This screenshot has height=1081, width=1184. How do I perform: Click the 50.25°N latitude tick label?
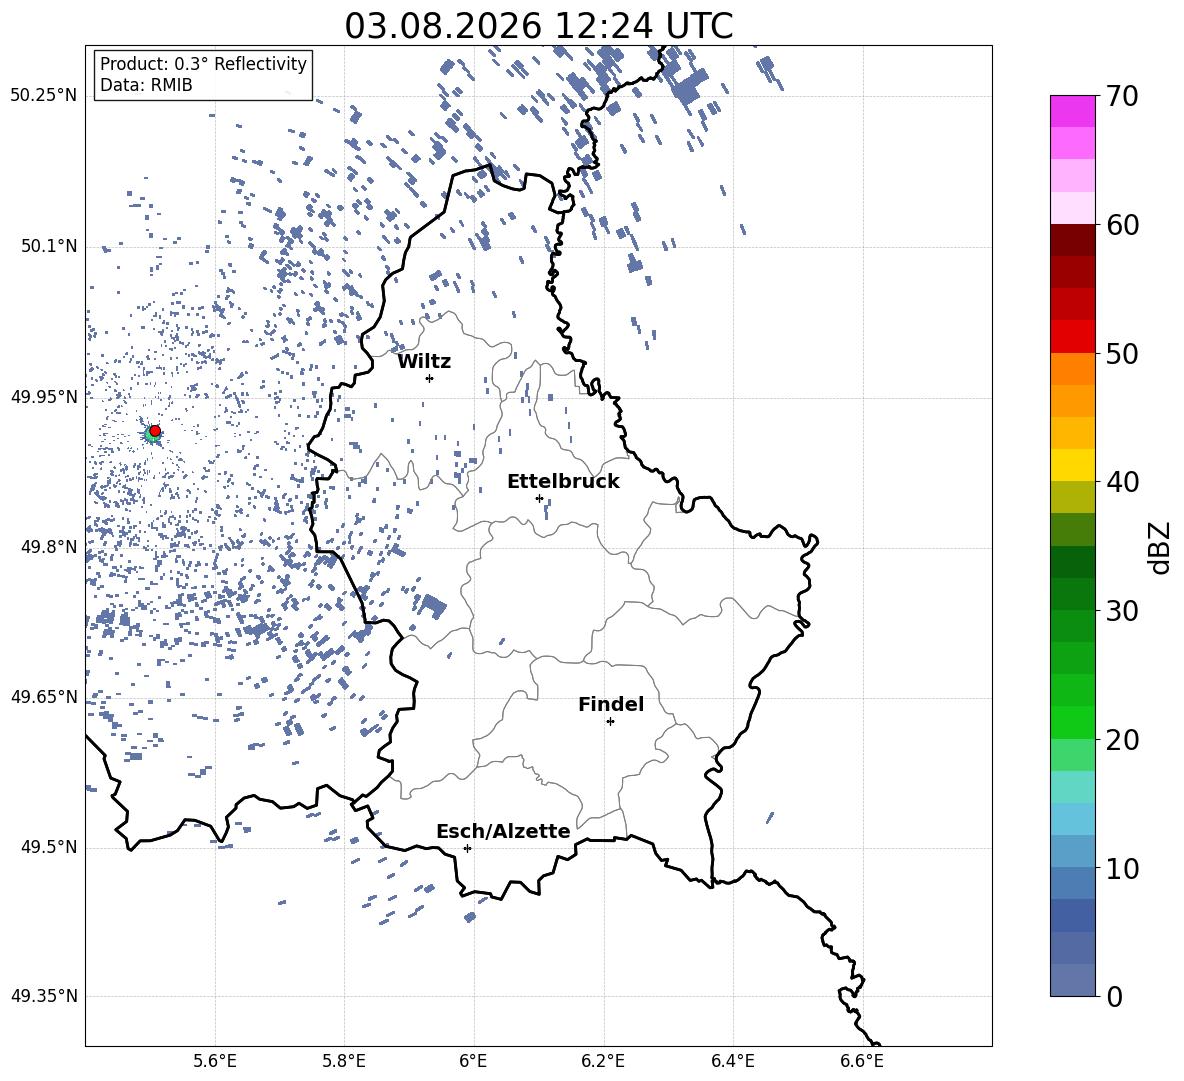click(x=44, y=96)
